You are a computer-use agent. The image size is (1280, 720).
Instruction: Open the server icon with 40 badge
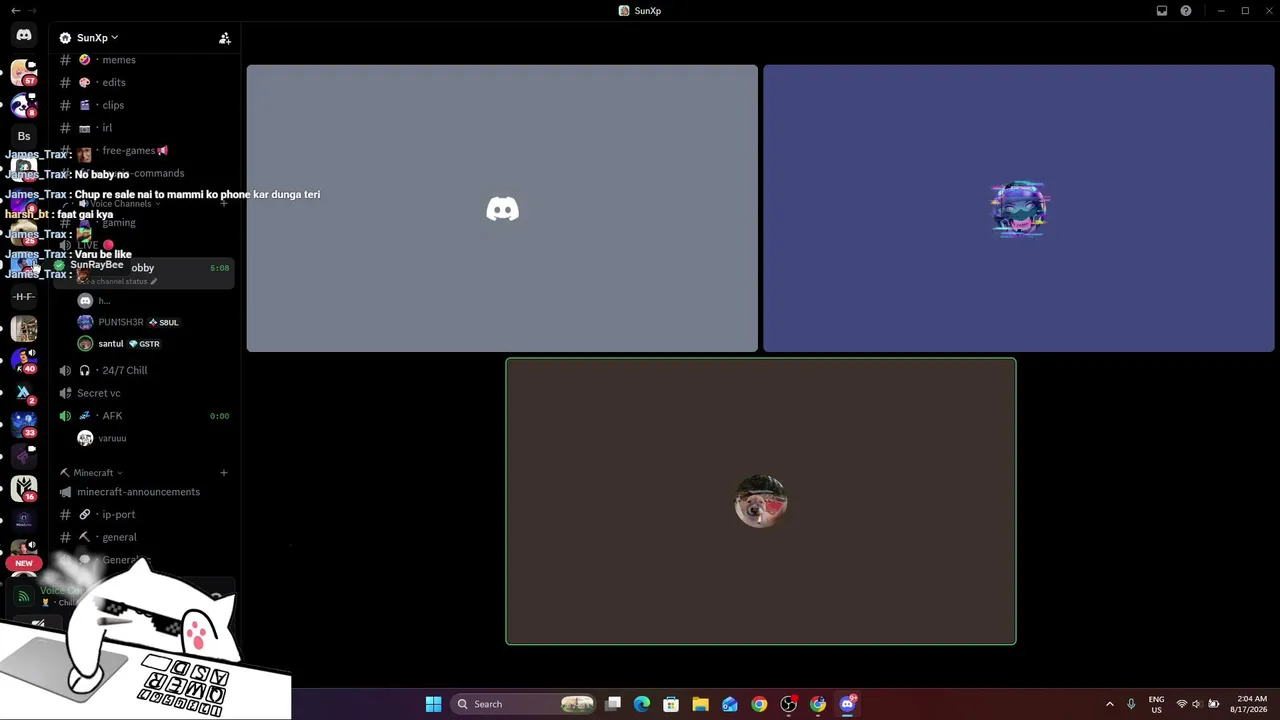pos(24,360)
